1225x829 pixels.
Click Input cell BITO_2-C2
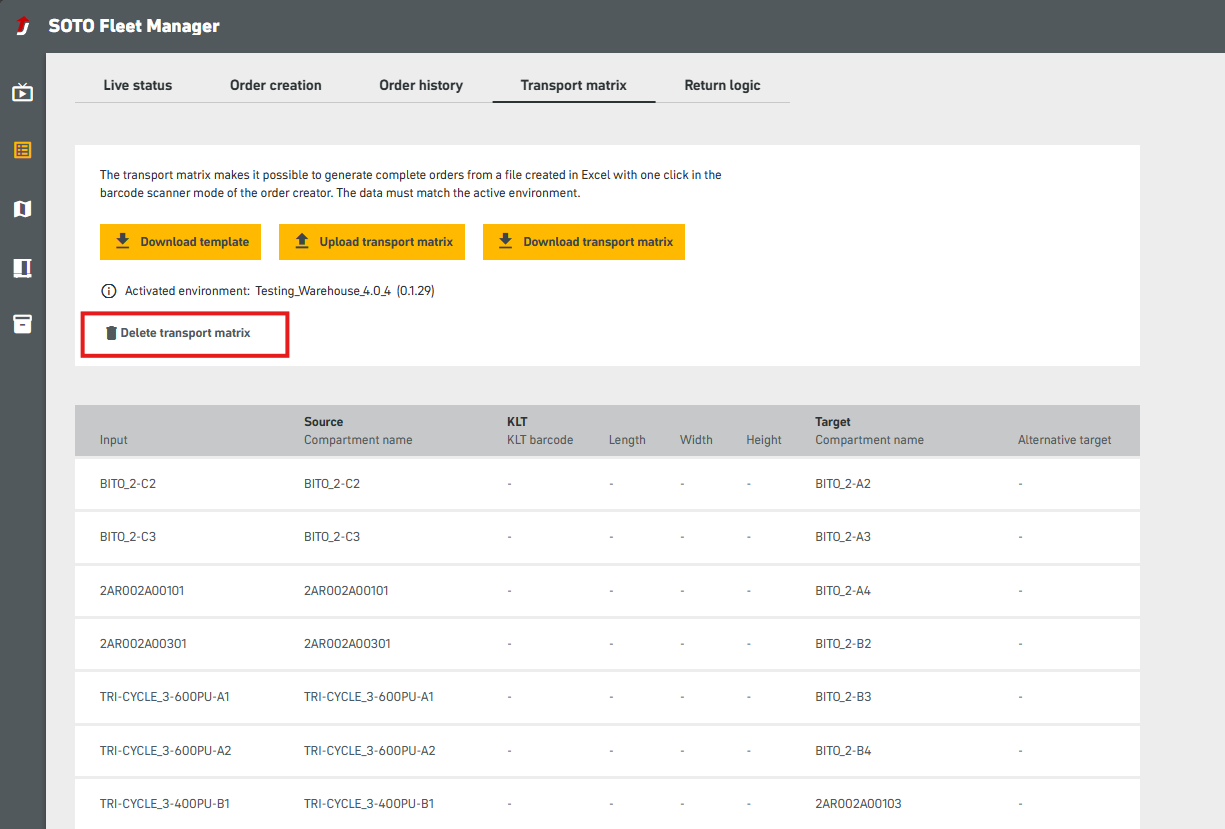pos(128,484)
